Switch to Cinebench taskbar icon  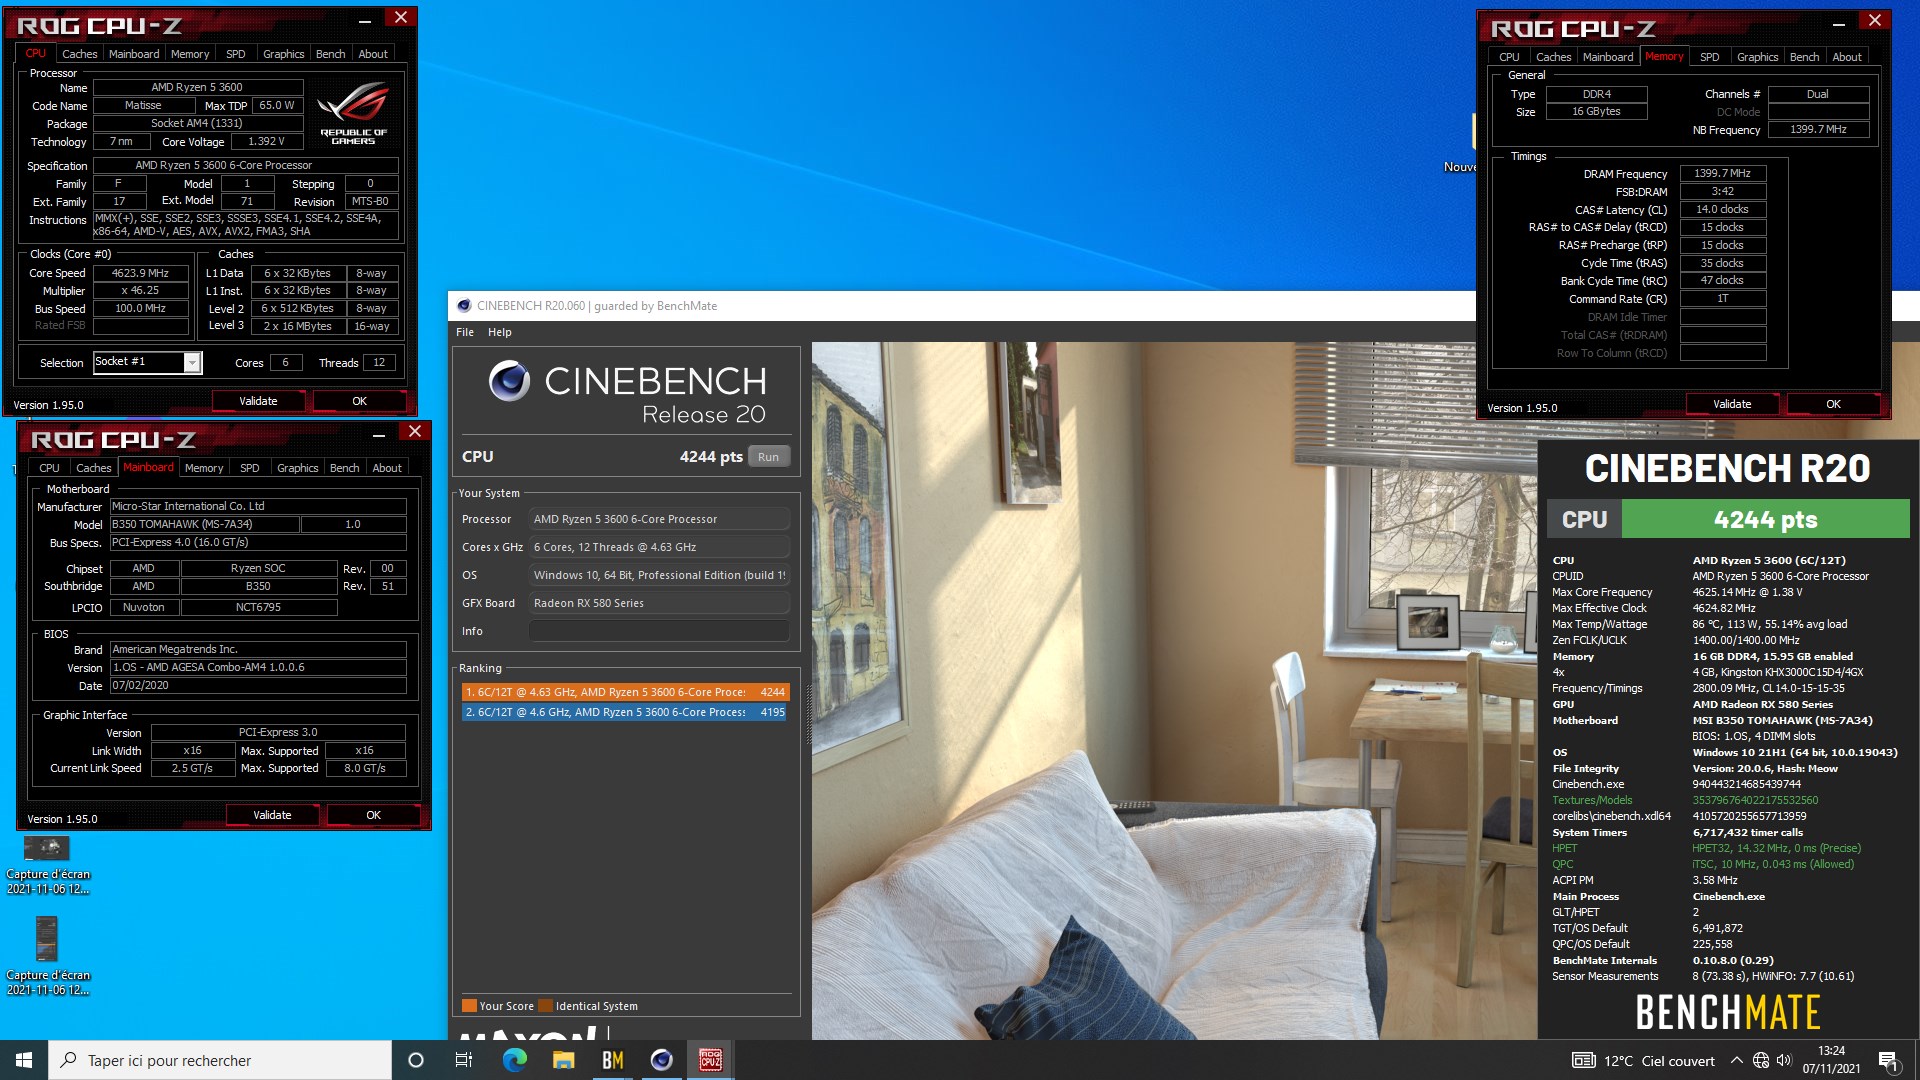[661, 1060]
